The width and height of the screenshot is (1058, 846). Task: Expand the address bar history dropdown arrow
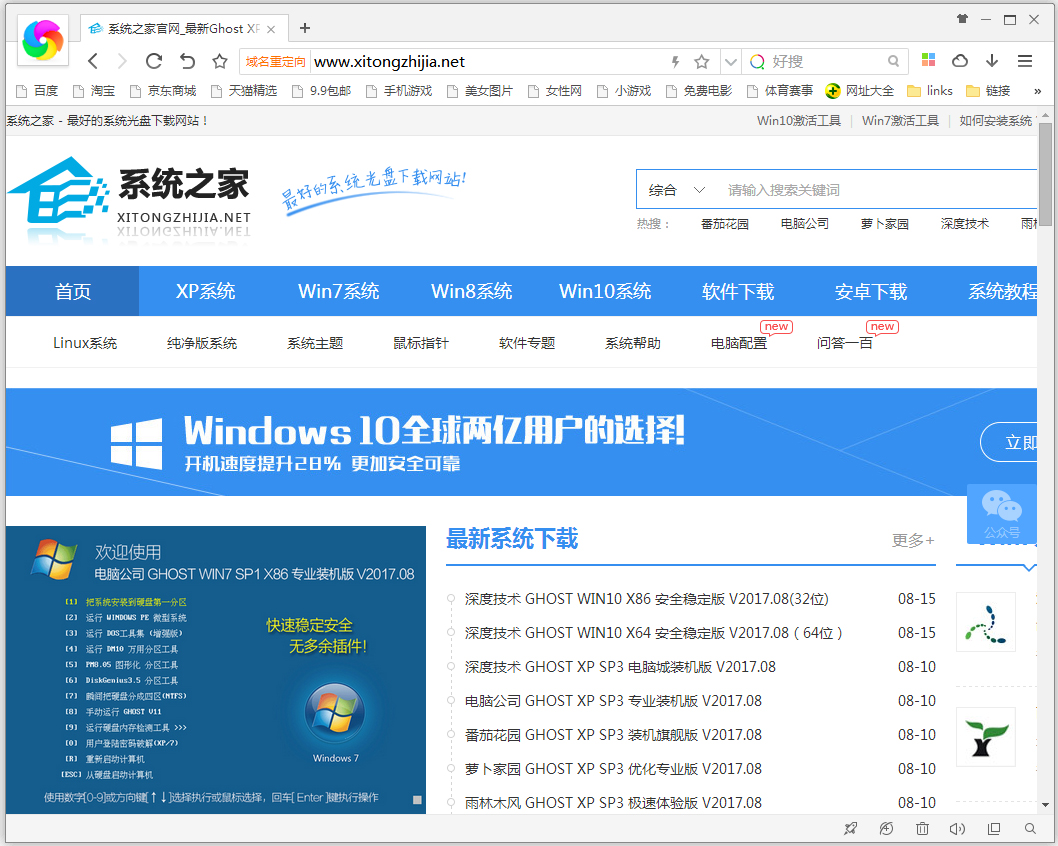[730, 62]
